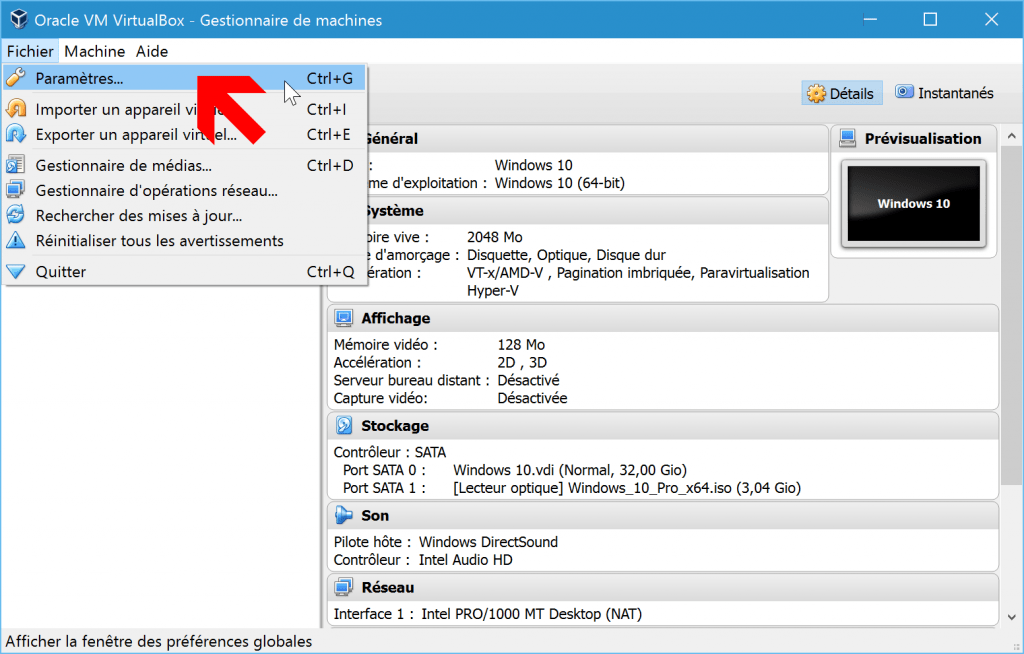Click 'Intel PRO/1000 MT Desktop (NAT)' interface text

pyautogui.click(x=532, y=613)
